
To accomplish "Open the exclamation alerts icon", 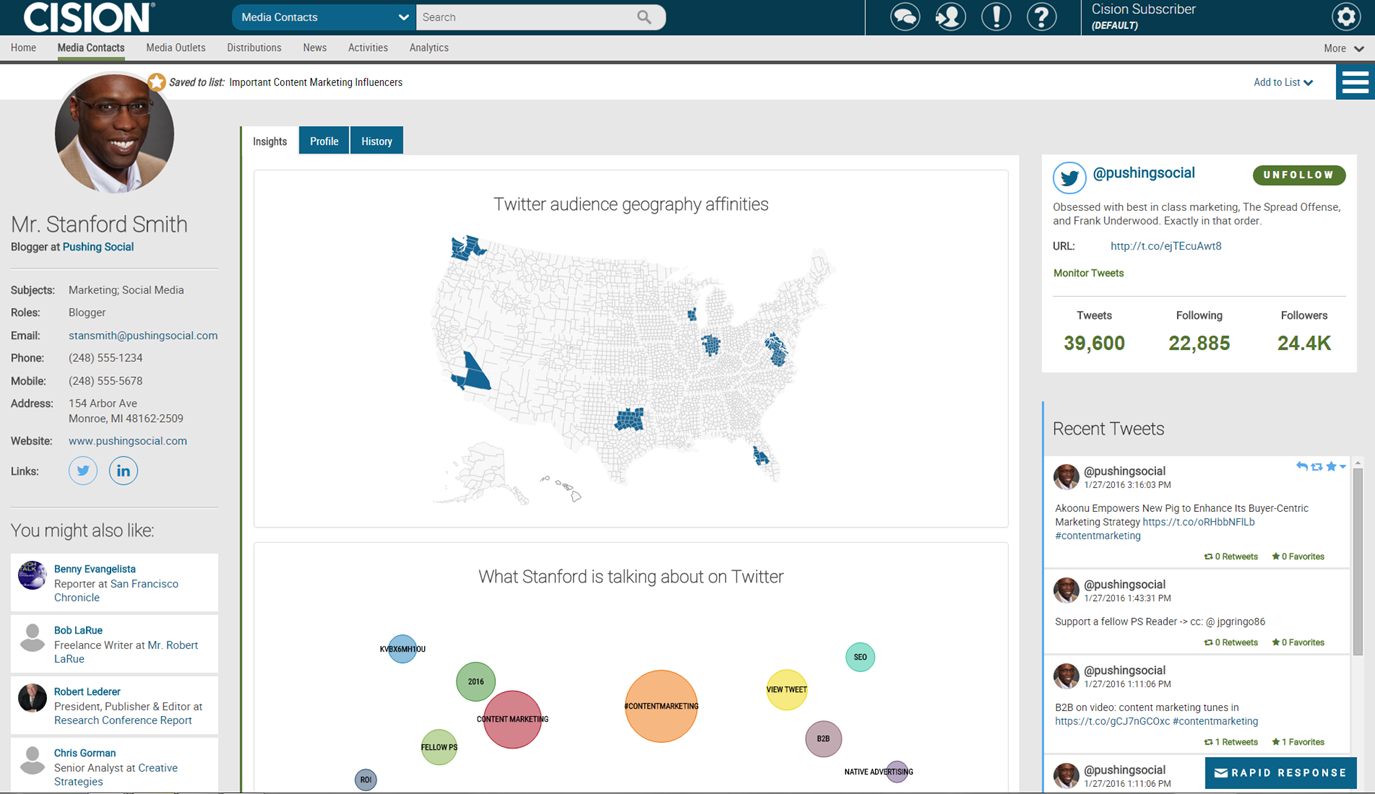I will (x=996, y=17).
